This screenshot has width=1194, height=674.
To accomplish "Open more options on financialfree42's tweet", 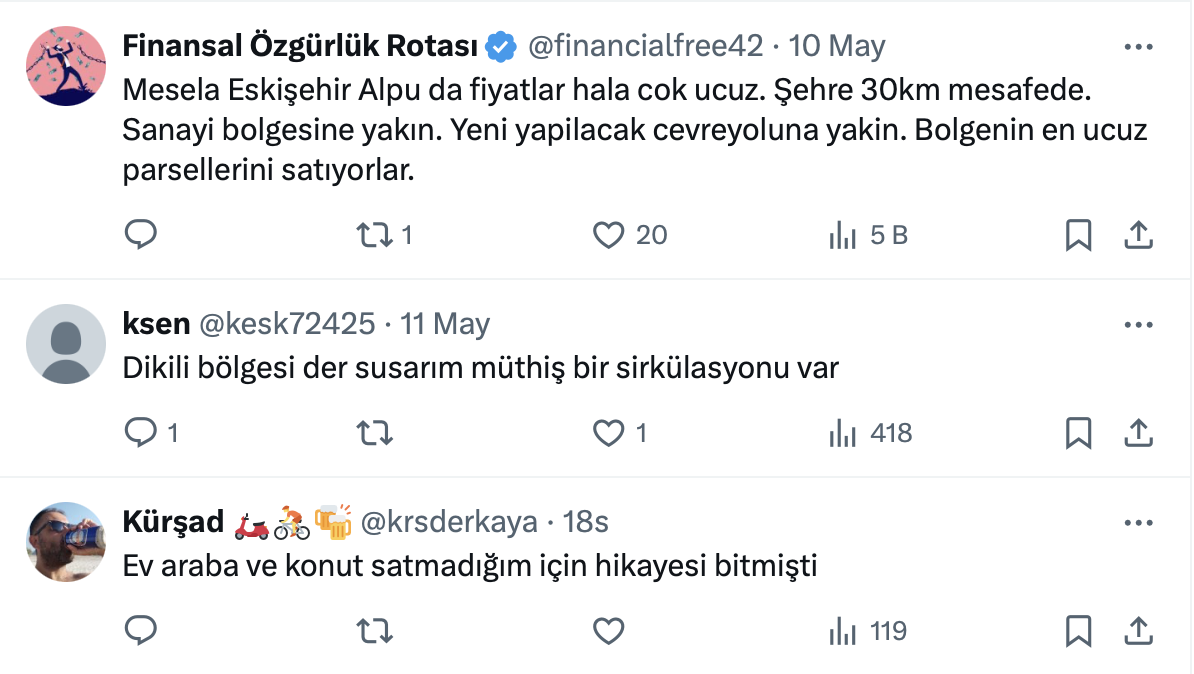I will (1138, 47).
